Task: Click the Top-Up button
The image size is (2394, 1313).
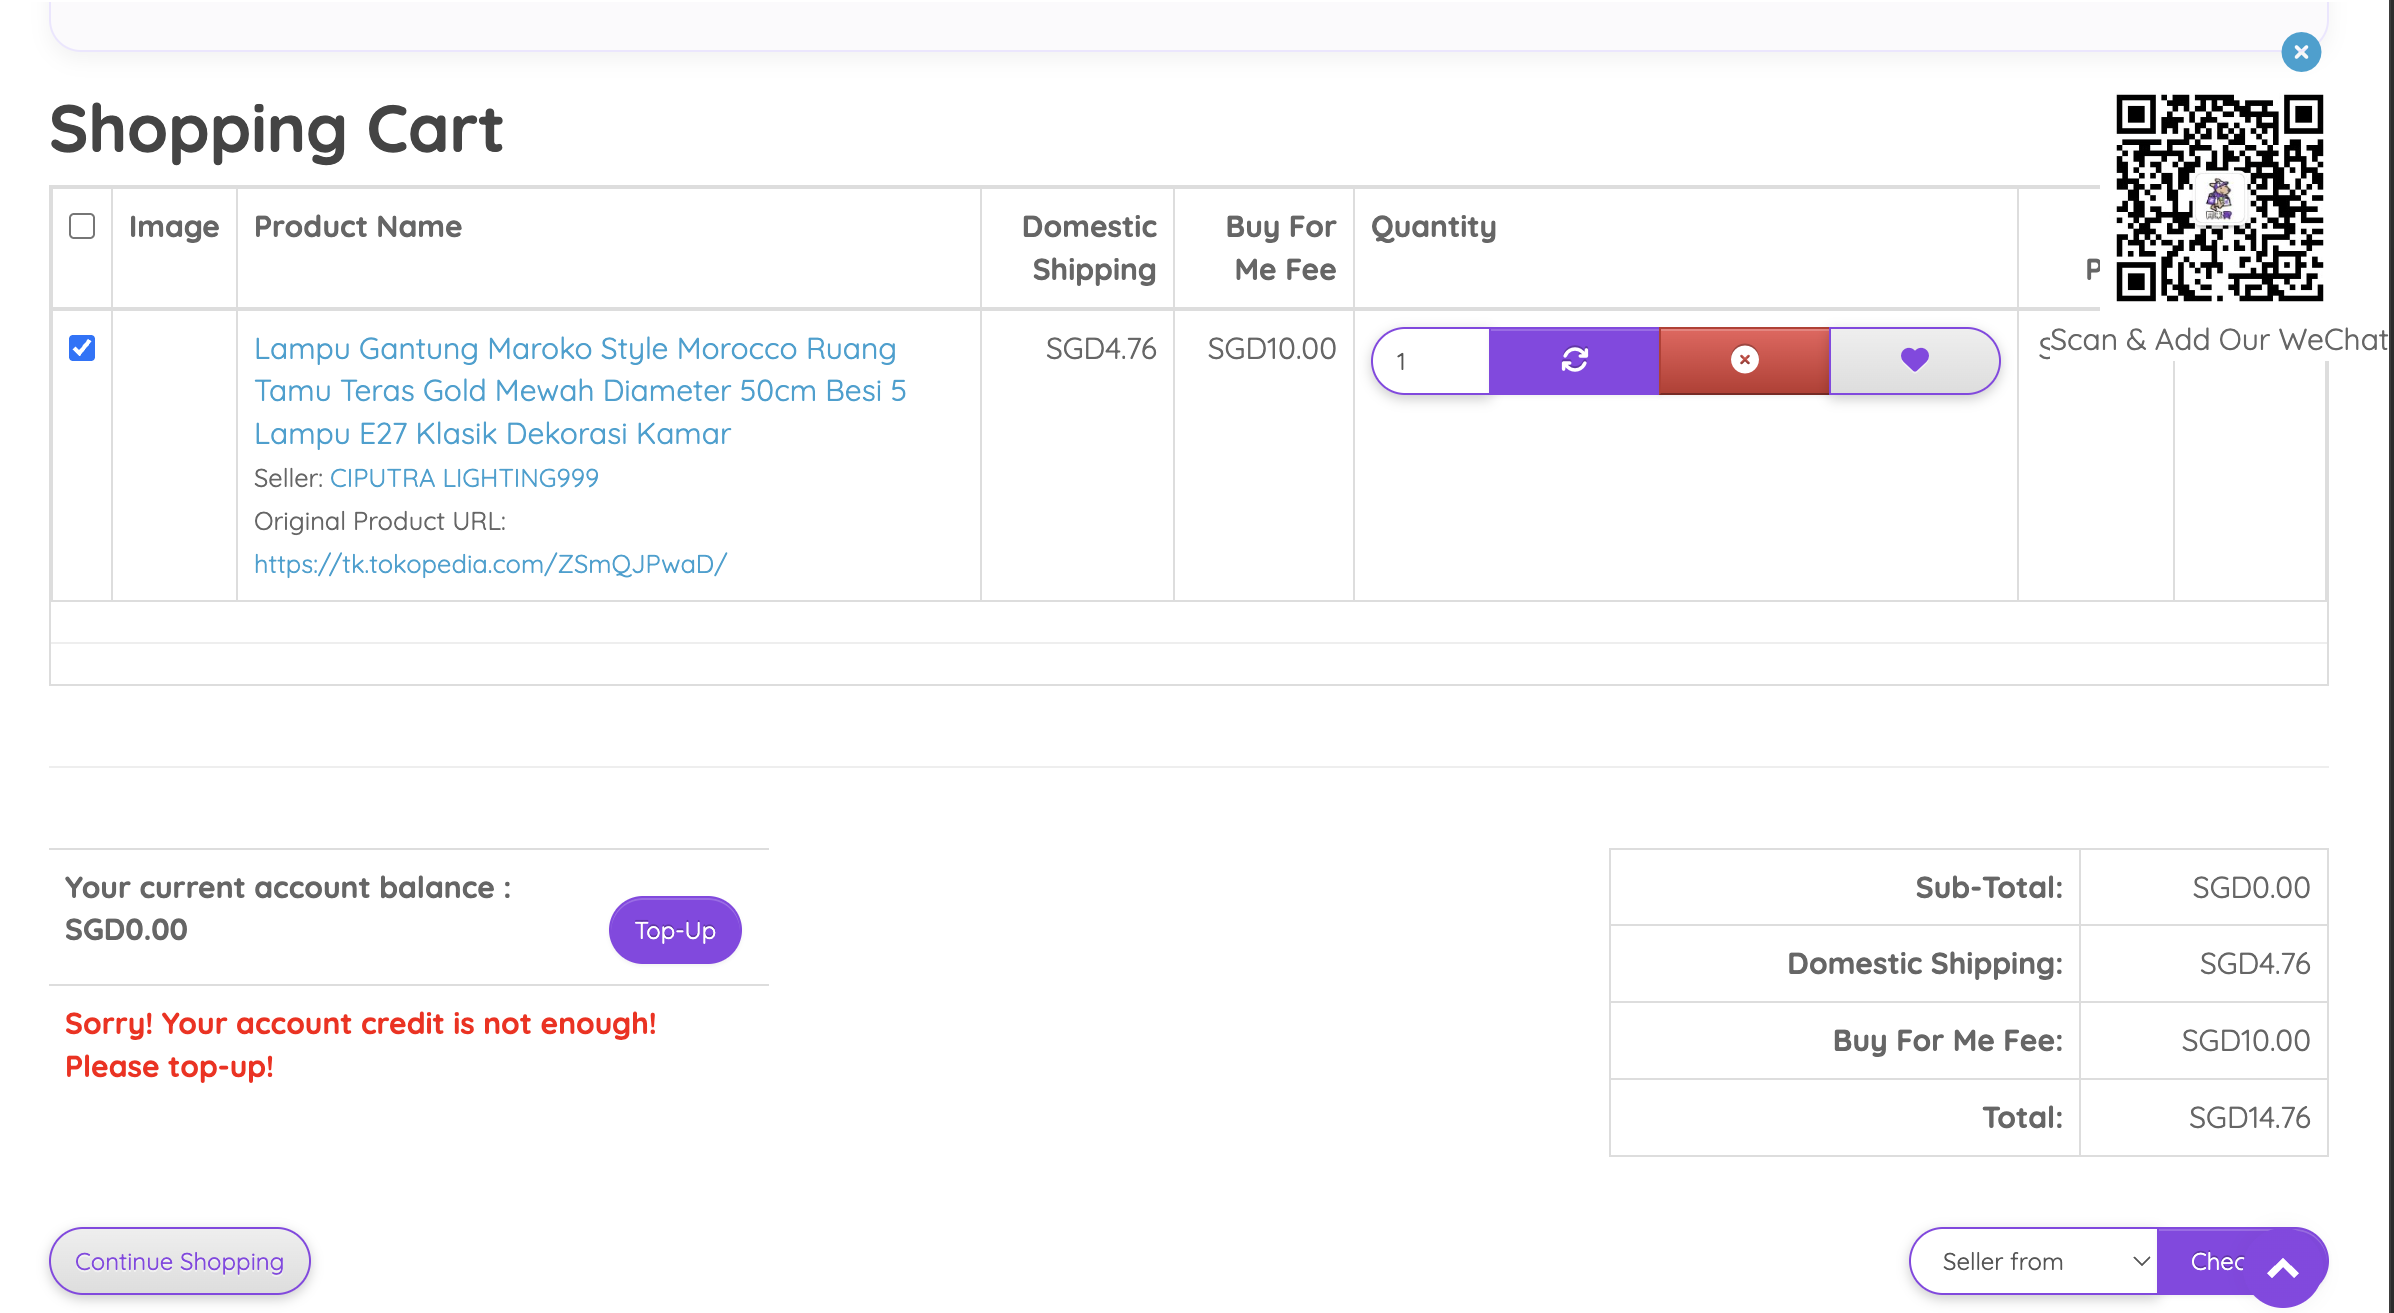Action: click(675, 930)
